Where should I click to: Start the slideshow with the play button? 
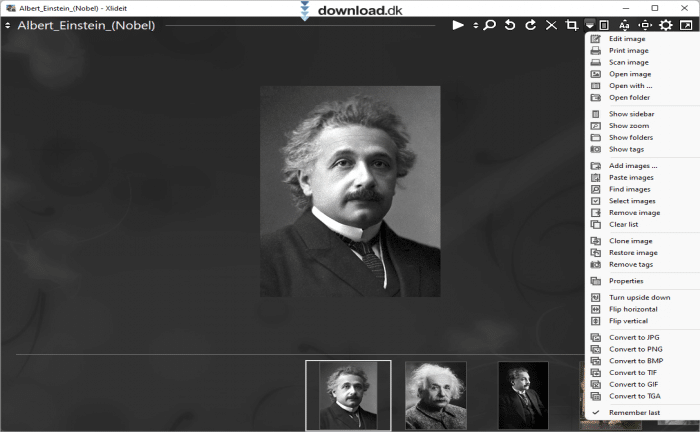point(458,25)
